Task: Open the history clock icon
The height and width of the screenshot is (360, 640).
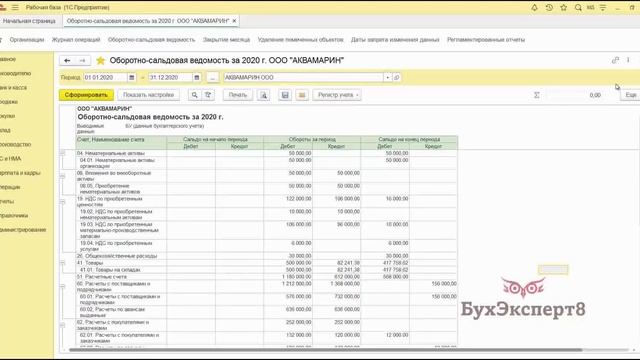Action: (x=549, y=7)
